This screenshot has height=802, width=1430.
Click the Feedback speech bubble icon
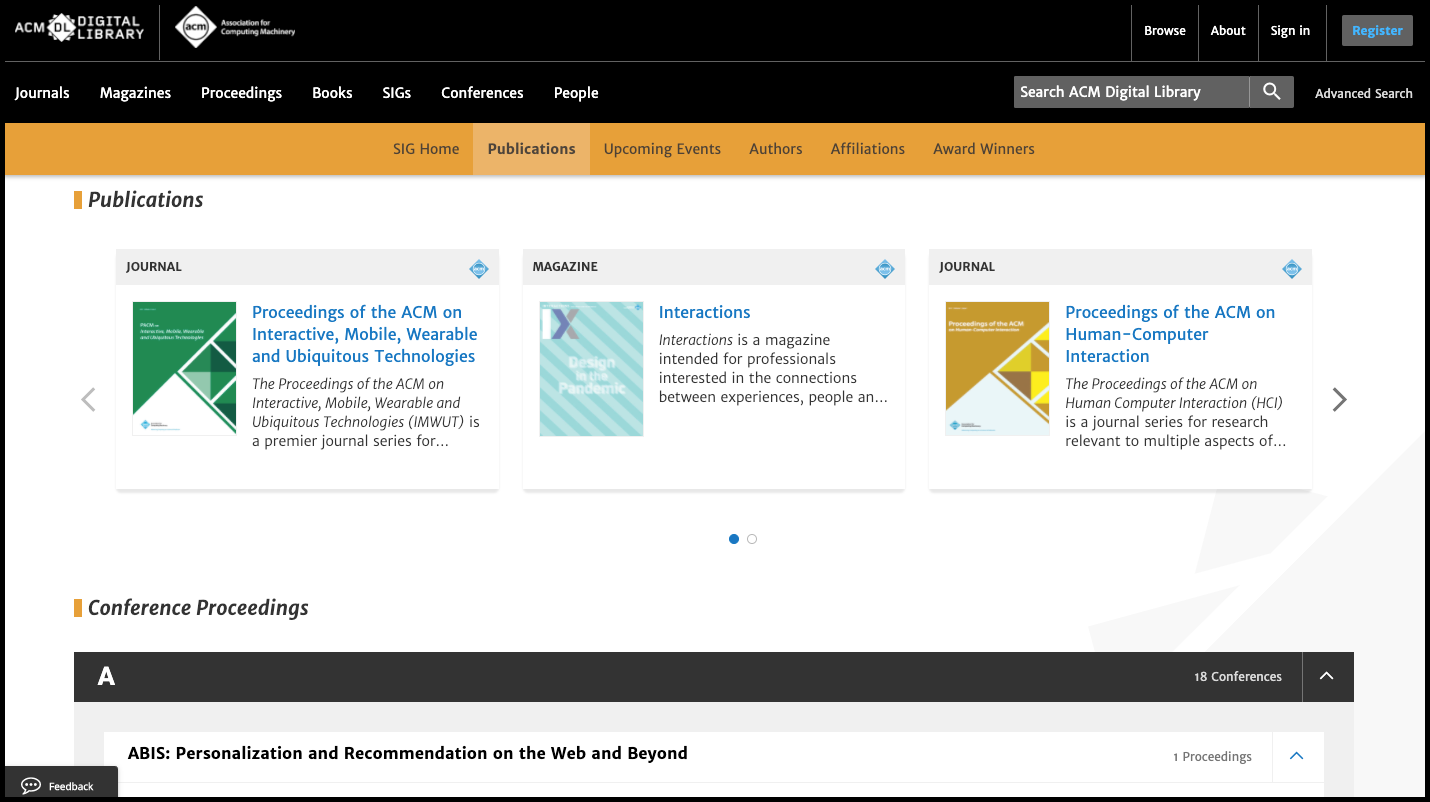[31, 785]
